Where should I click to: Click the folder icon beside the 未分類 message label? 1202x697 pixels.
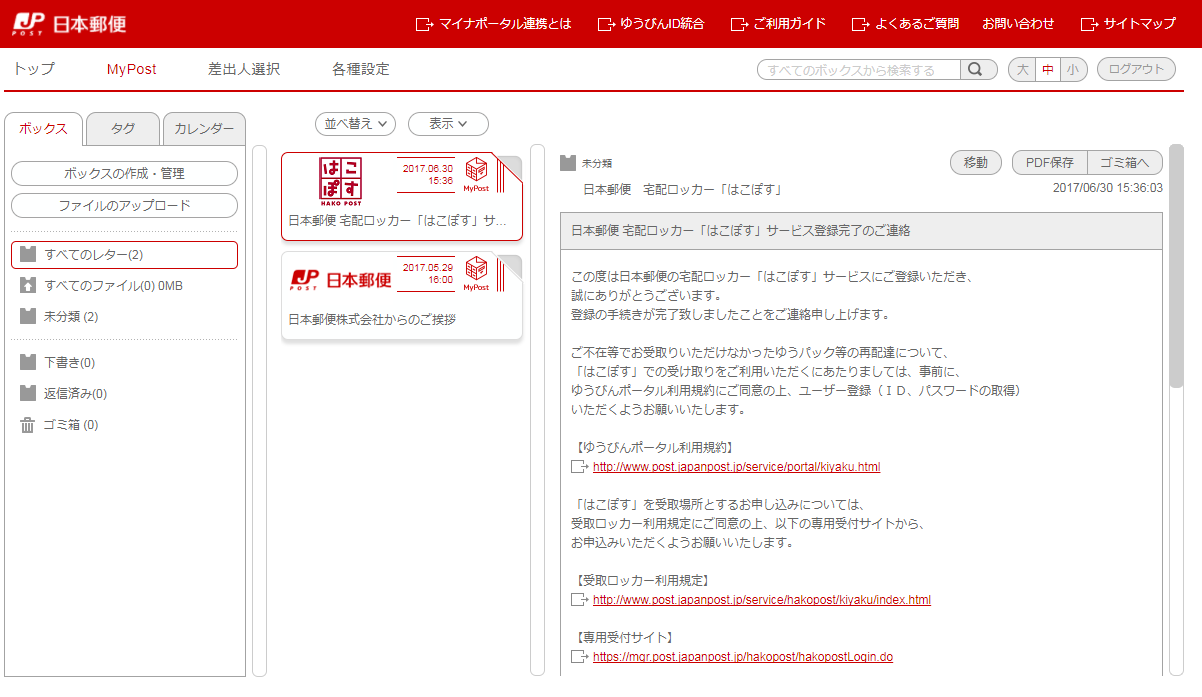point(568,162)
